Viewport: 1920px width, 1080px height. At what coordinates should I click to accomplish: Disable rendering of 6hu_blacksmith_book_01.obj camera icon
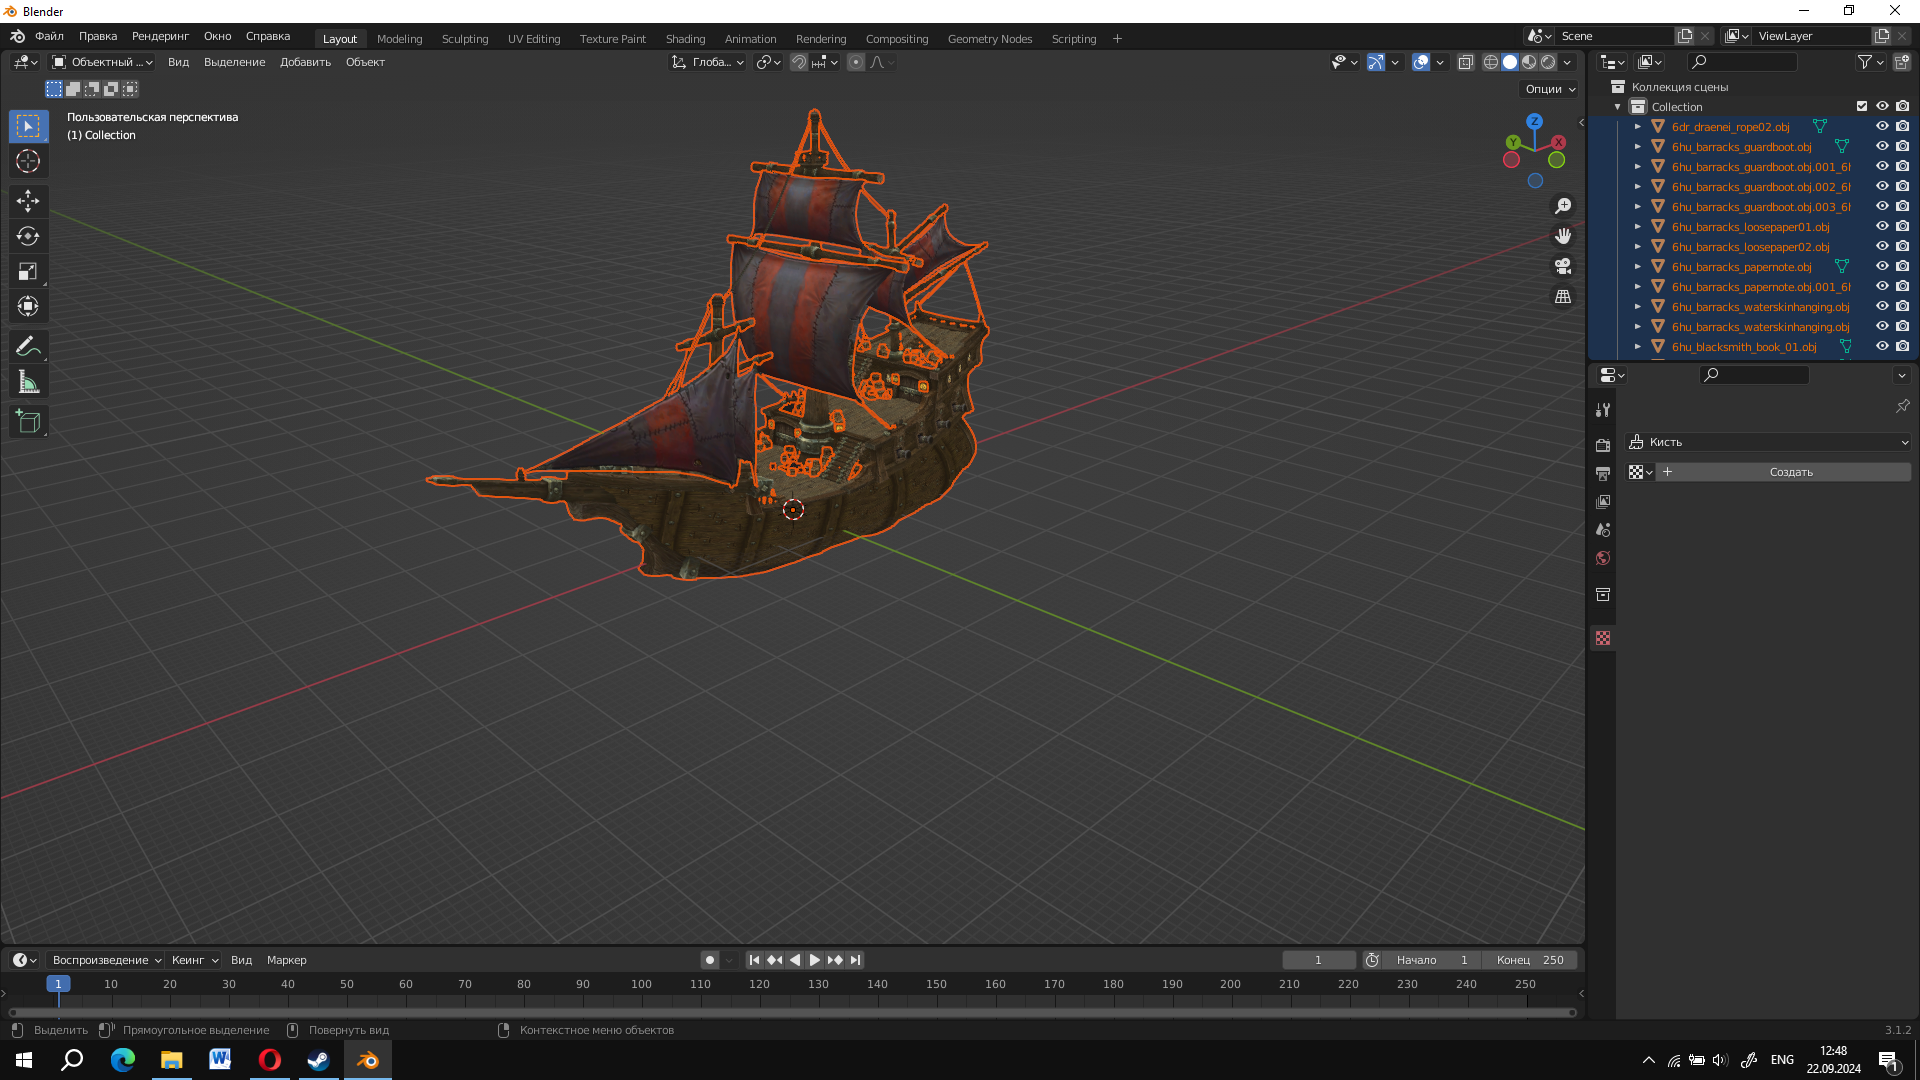[x=1902, y=346]
